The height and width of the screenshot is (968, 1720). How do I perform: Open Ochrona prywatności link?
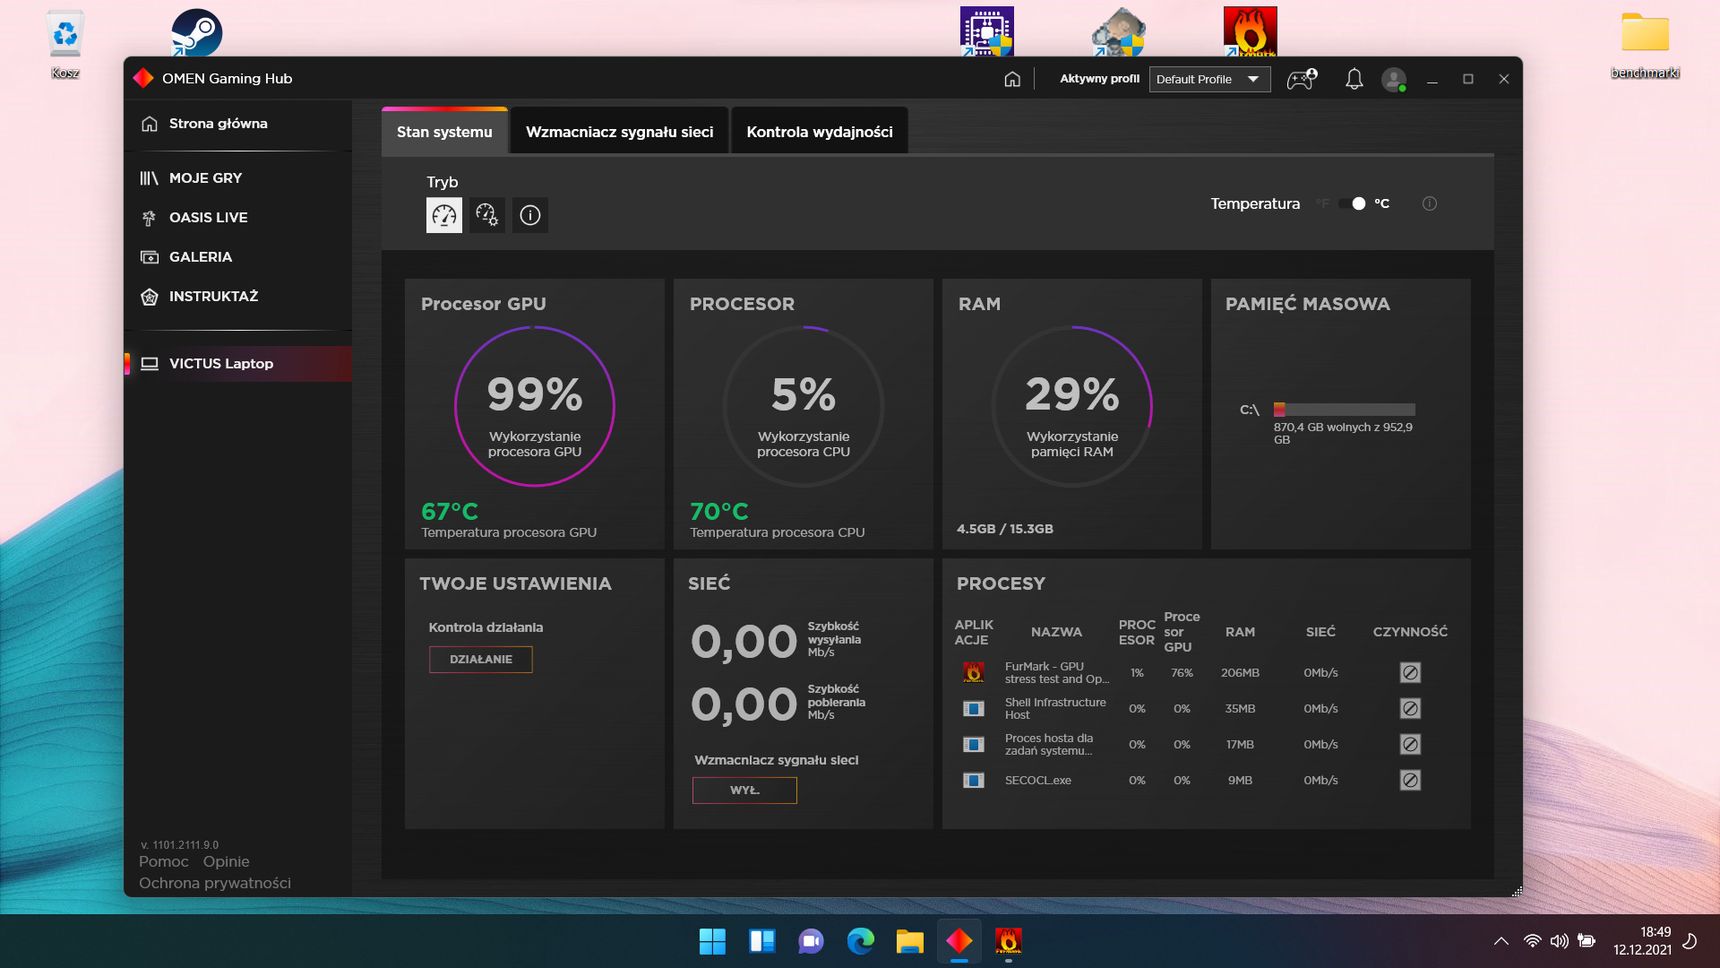point(215,883)
